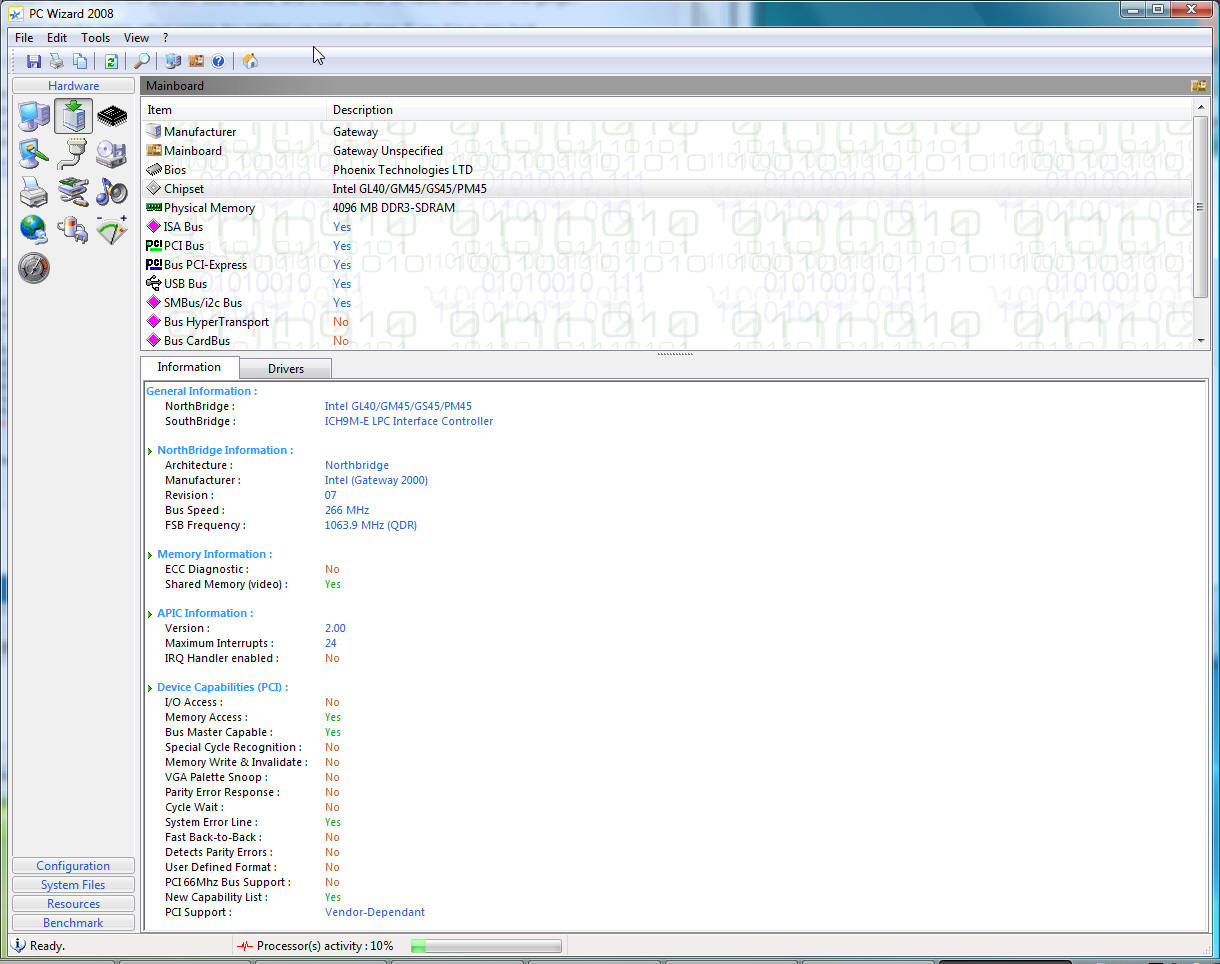
Task: Open the System Files category button
Action: 73,885
